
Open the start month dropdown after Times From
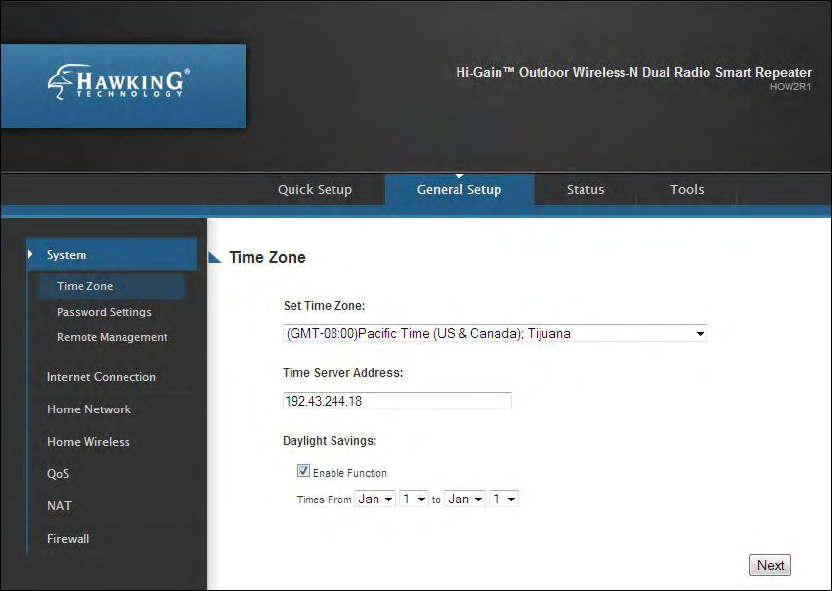pos(375,499)
